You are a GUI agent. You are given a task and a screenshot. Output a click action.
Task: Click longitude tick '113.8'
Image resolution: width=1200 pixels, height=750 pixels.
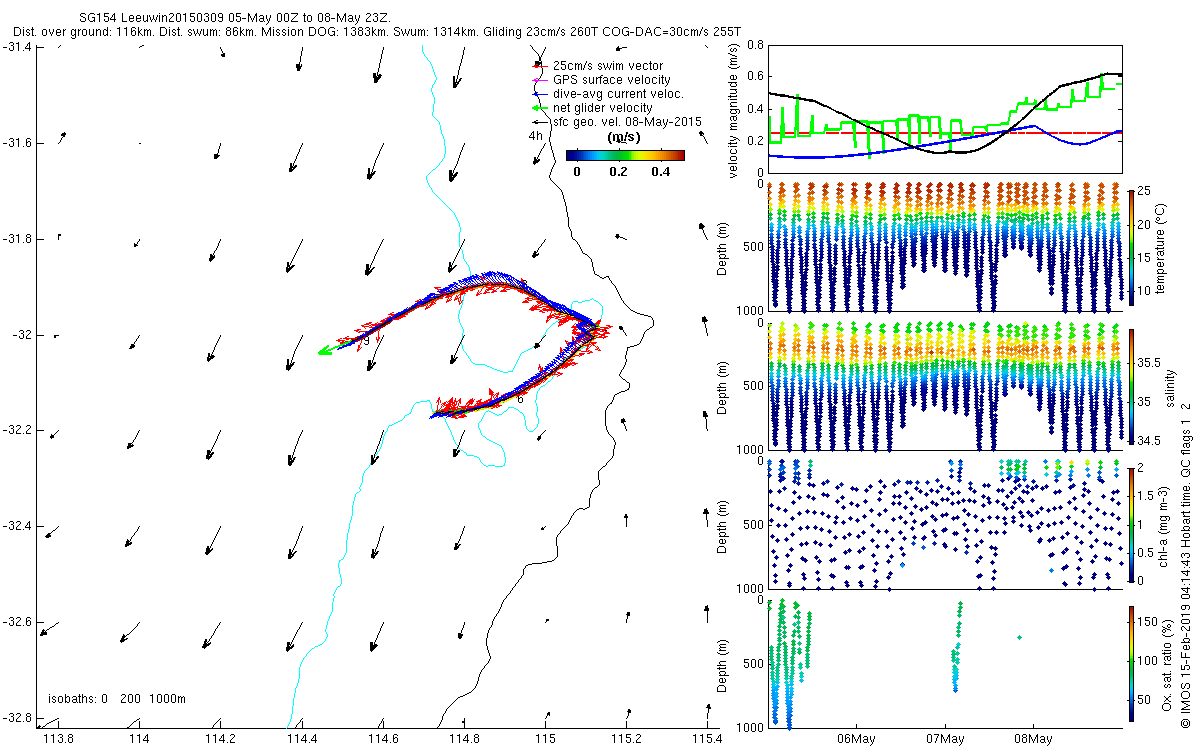(x=59, y=739)
